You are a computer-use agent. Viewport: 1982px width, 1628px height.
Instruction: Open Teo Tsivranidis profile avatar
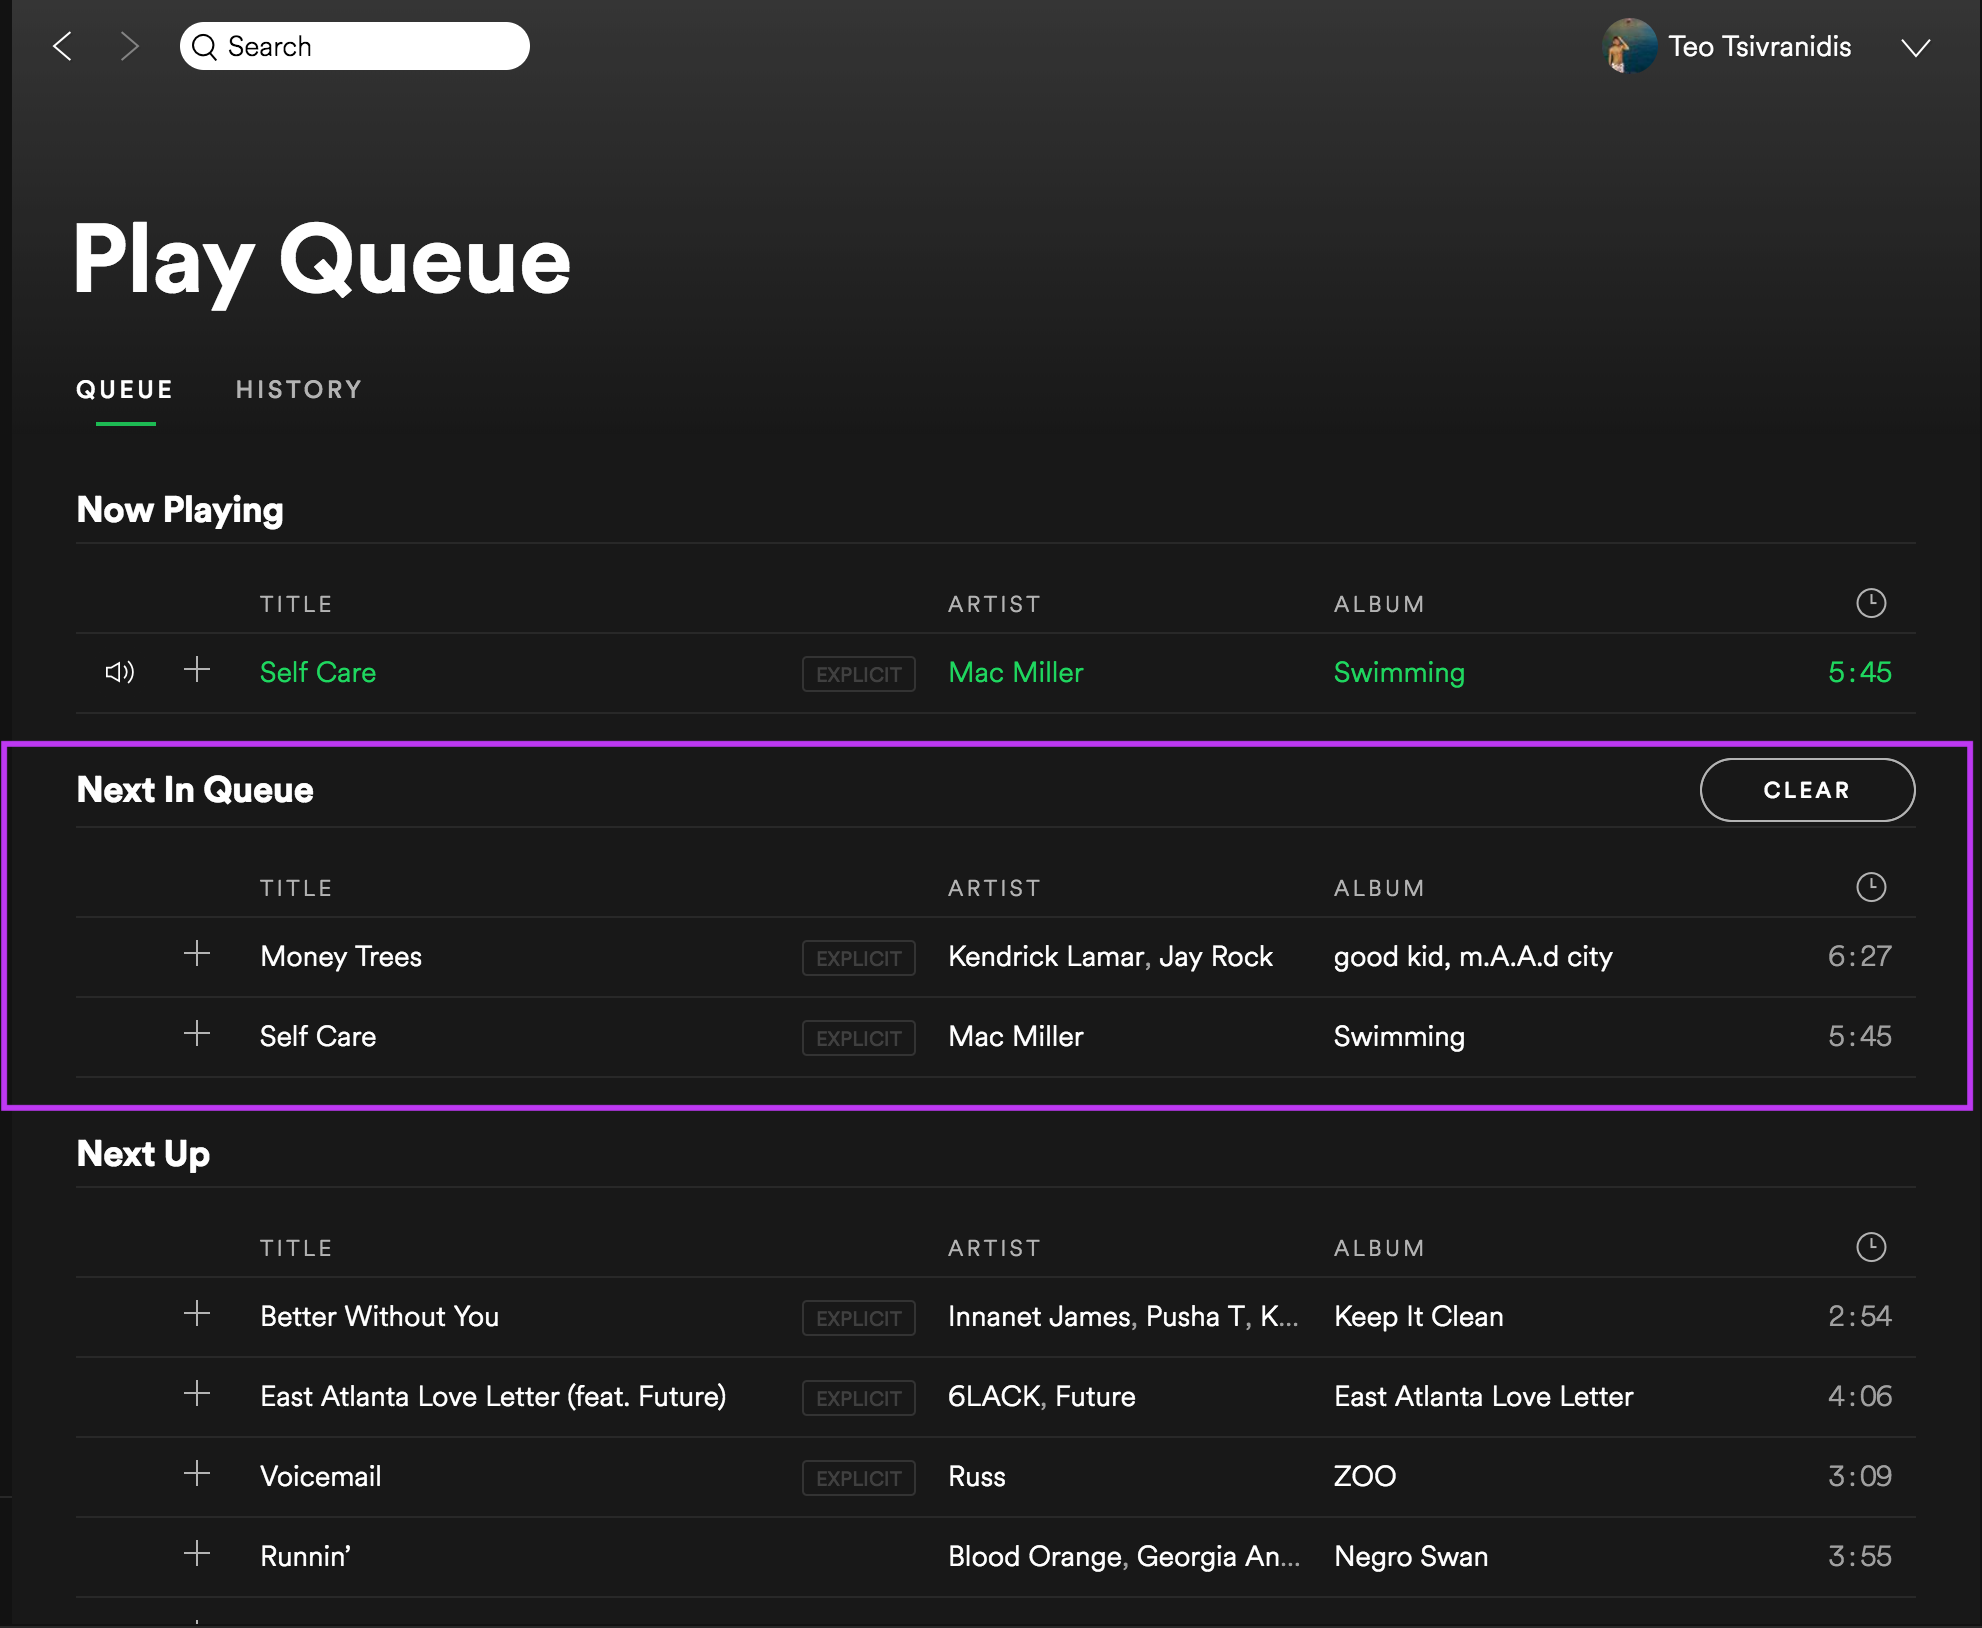[x=1629, y=46]
